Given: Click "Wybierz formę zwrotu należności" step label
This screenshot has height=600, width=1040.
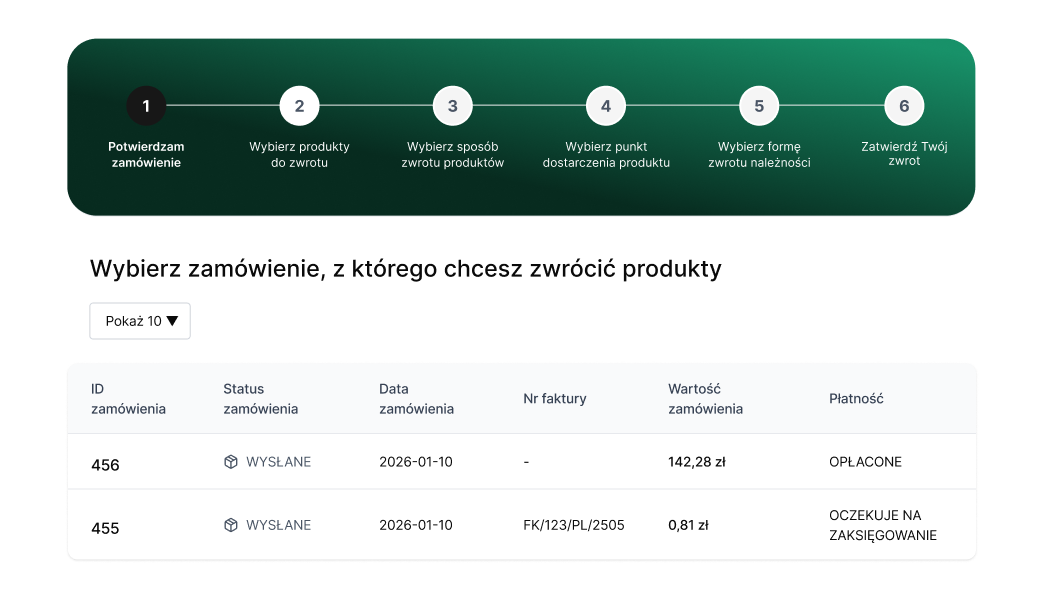Looking at the screenshot, I should tap(759, 154).
